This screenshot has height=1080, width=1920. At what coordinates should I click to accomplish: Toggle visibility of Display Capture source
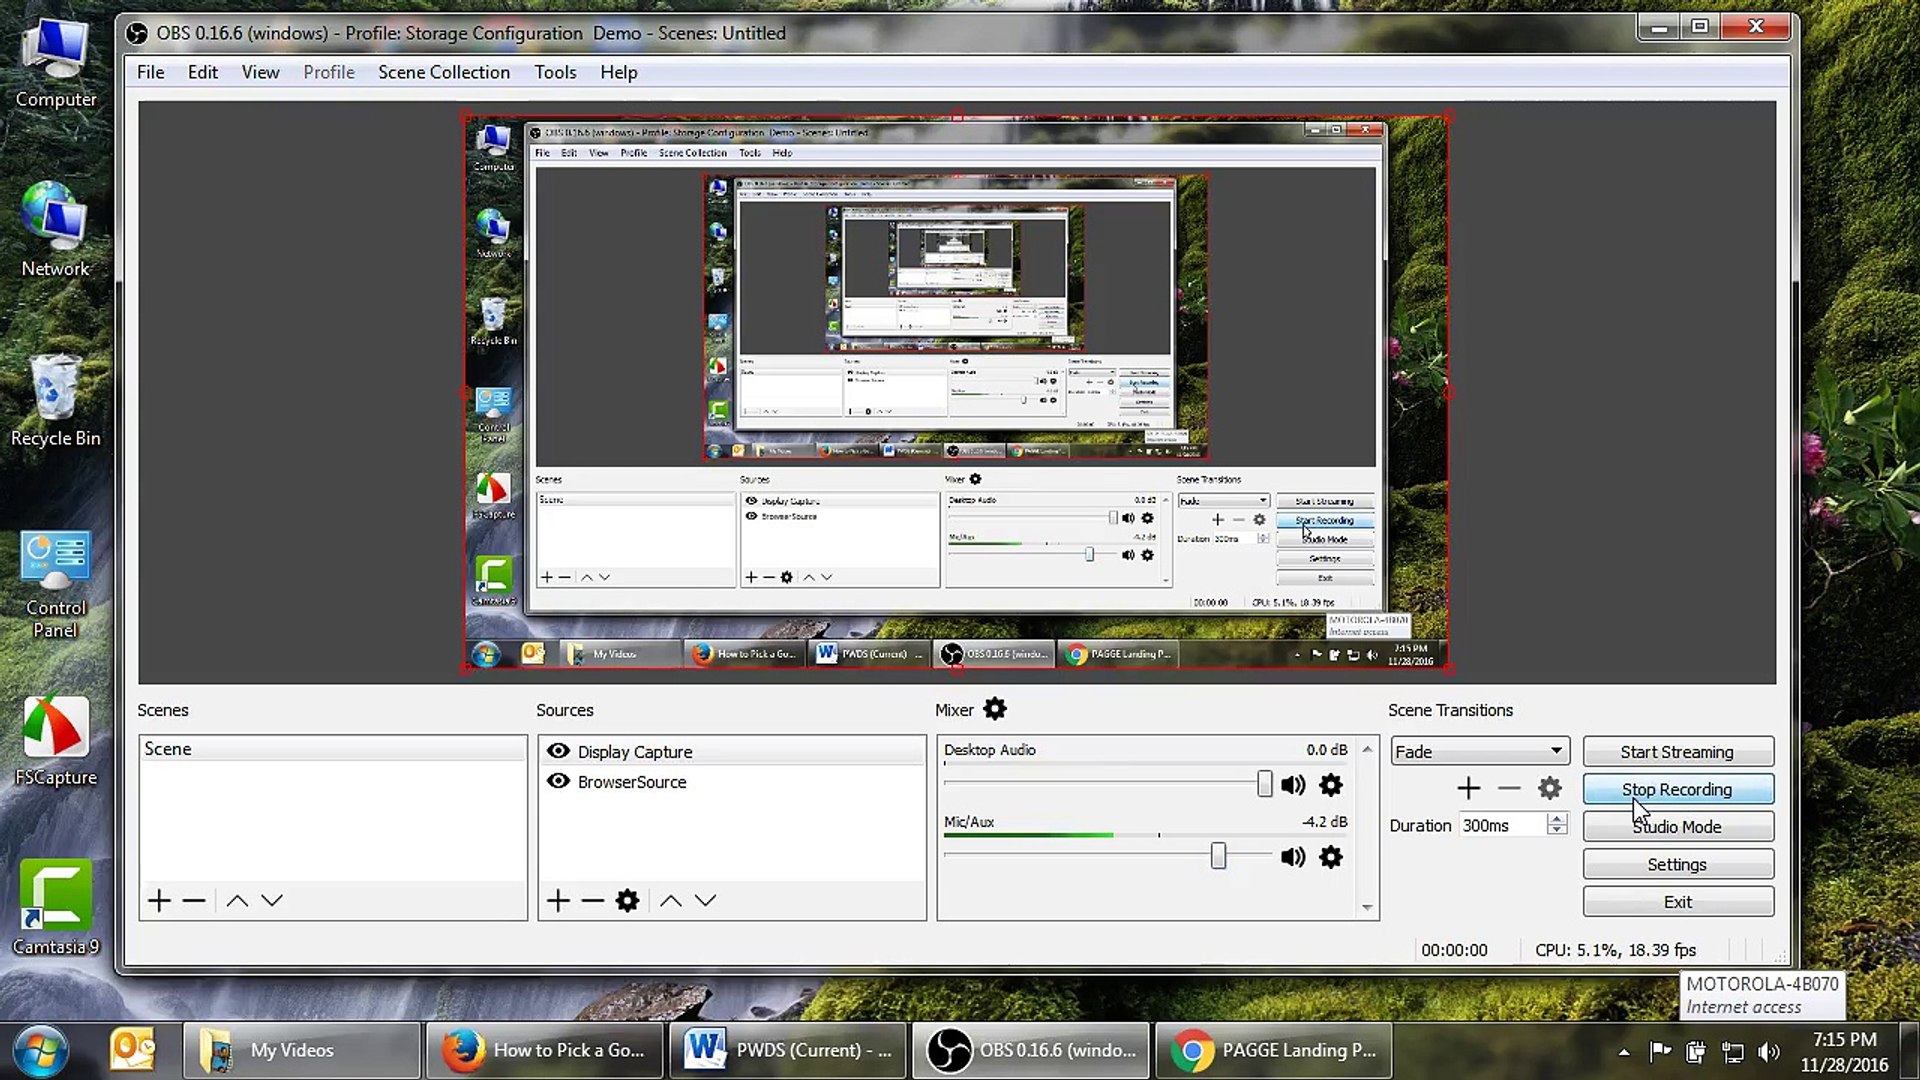[x=558, y=751]
